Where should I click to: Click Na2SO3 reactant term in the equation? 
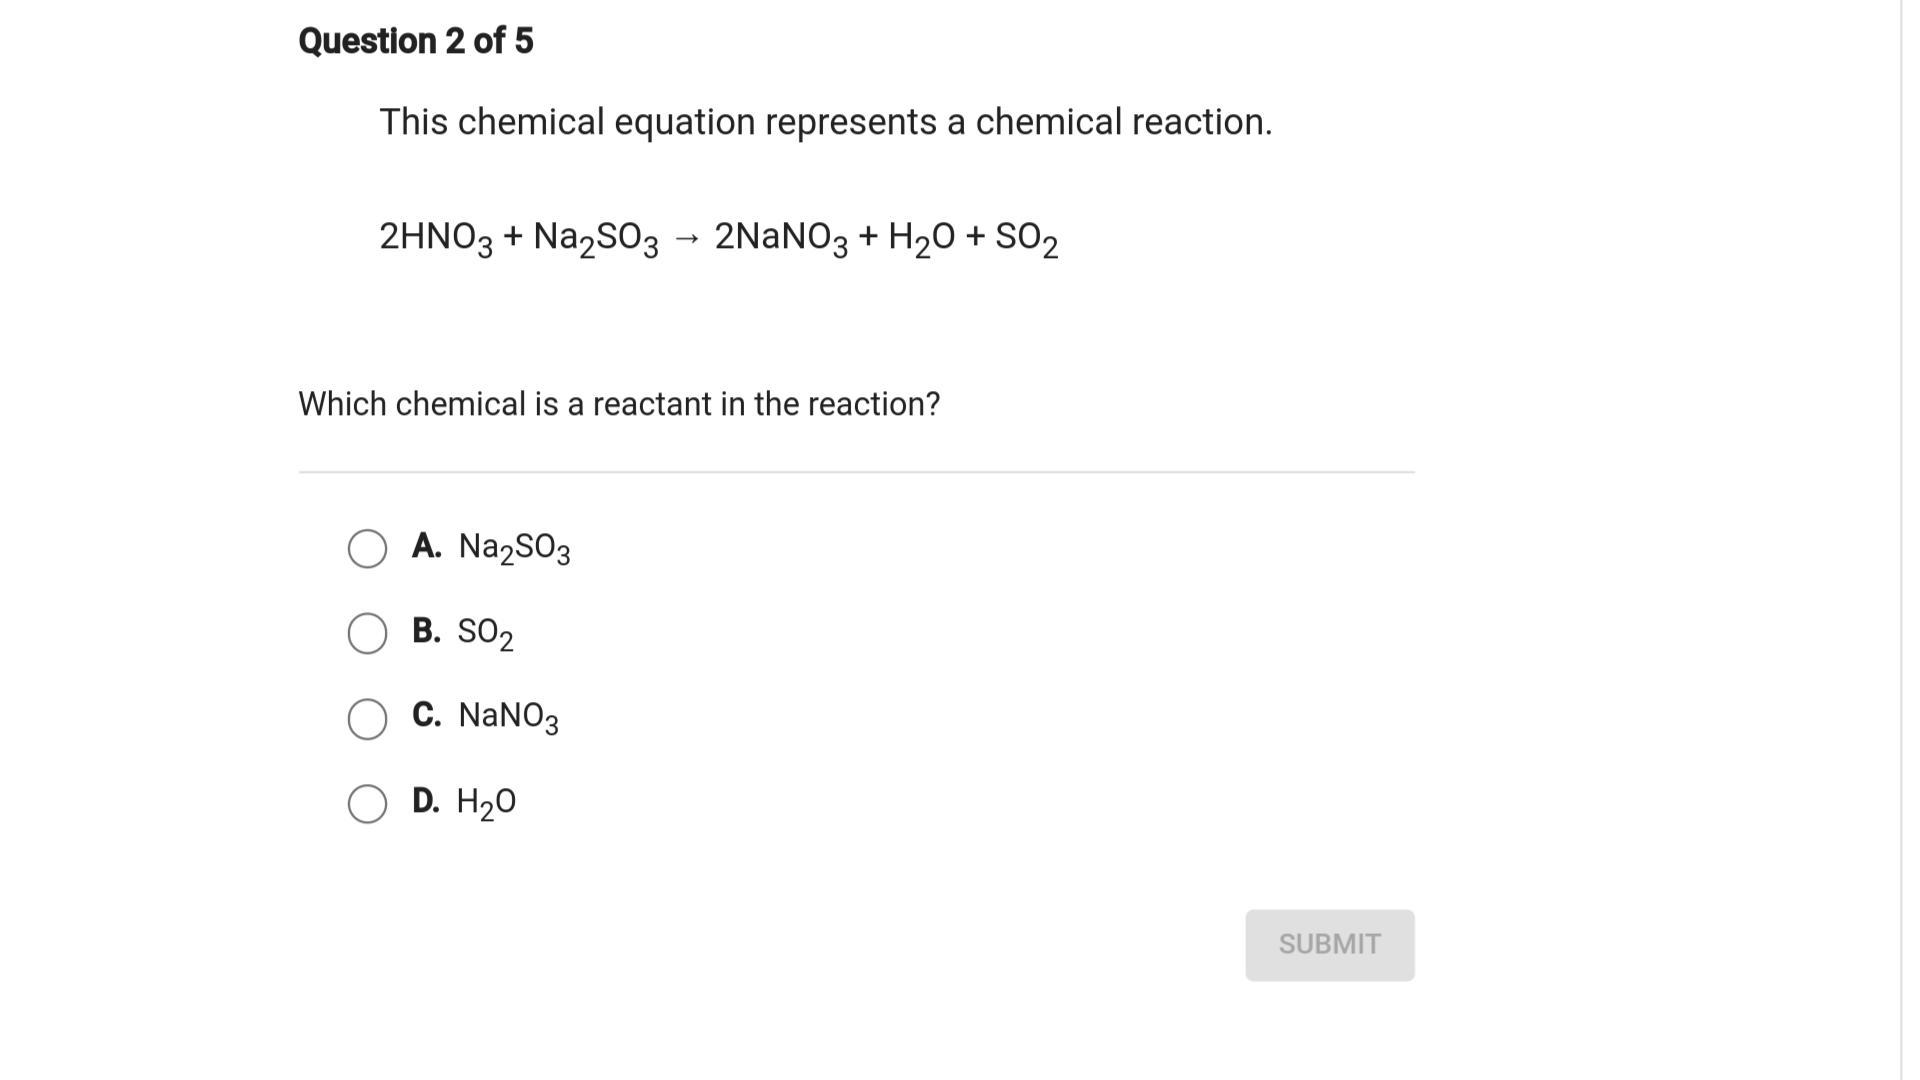tap(595, 238)
